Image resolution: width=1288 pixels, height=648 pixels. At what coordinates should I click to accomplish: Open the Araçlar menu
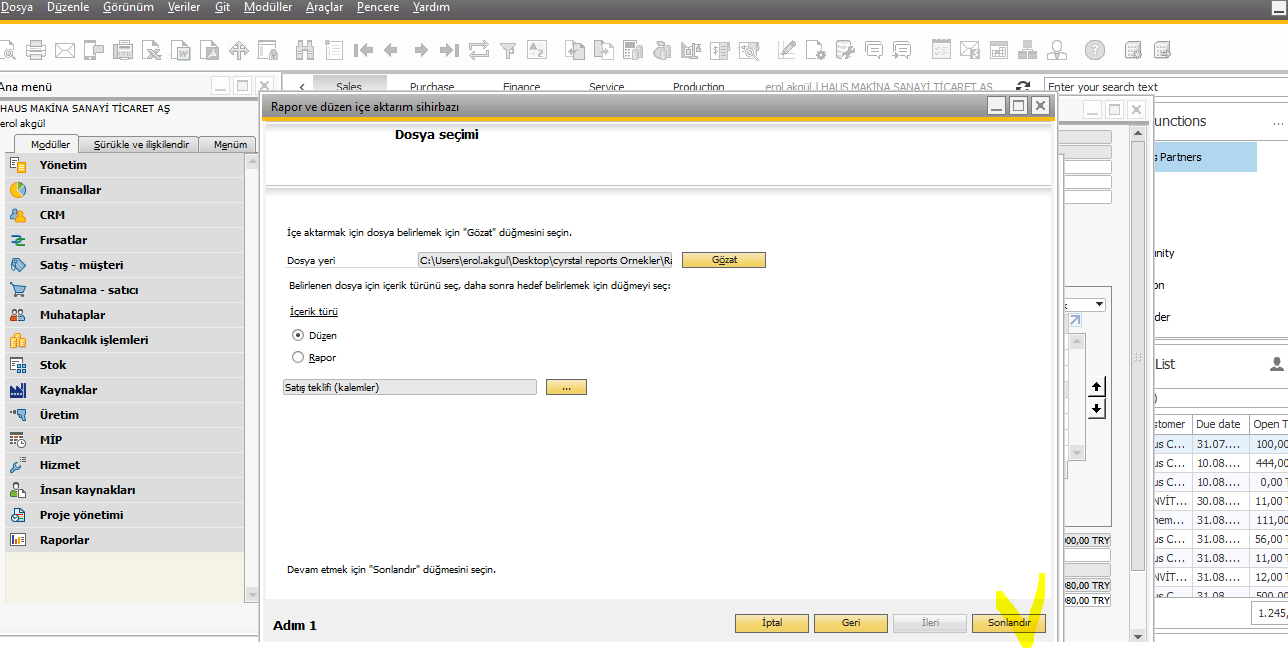[324, 7]
